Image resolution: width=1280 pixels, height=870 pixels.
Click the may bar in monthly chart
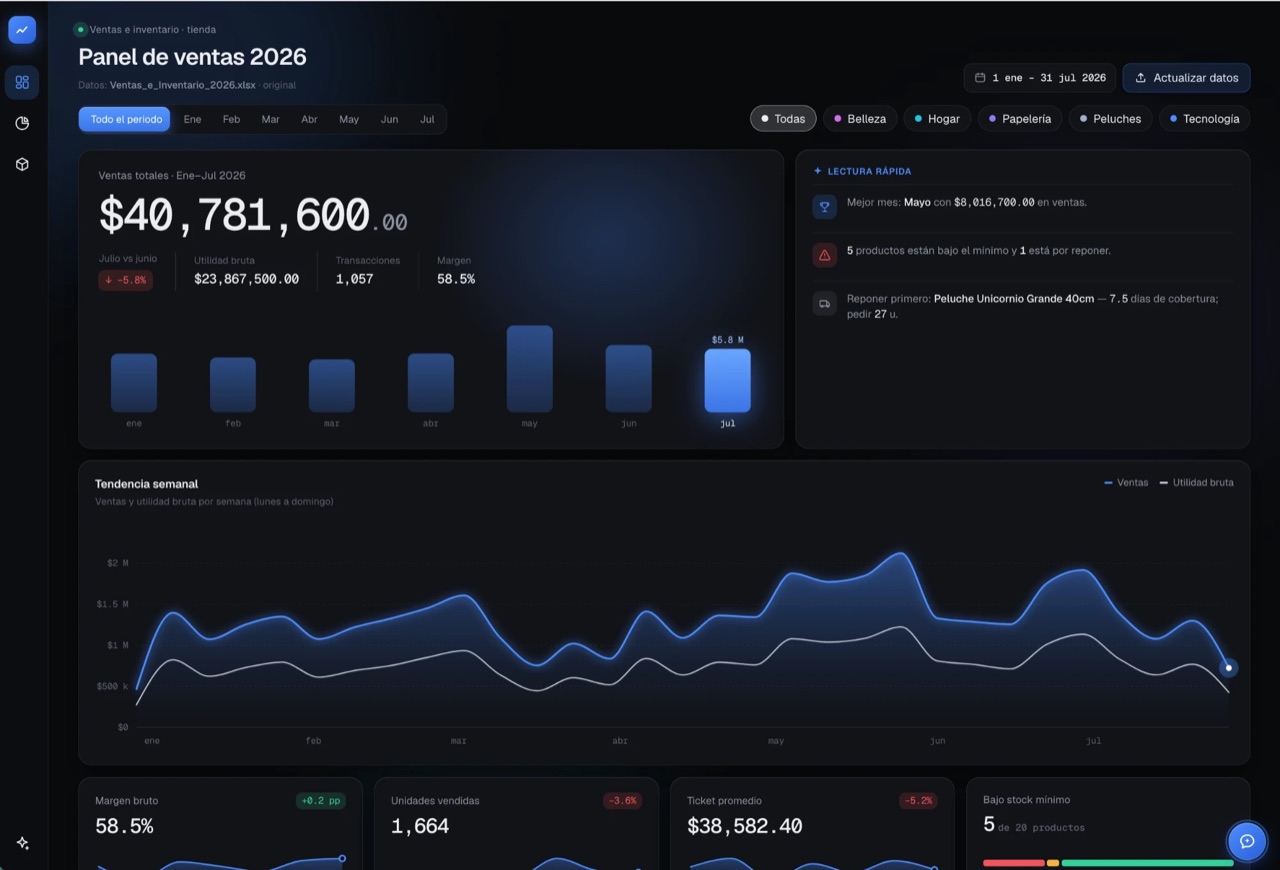coord(530,369)
